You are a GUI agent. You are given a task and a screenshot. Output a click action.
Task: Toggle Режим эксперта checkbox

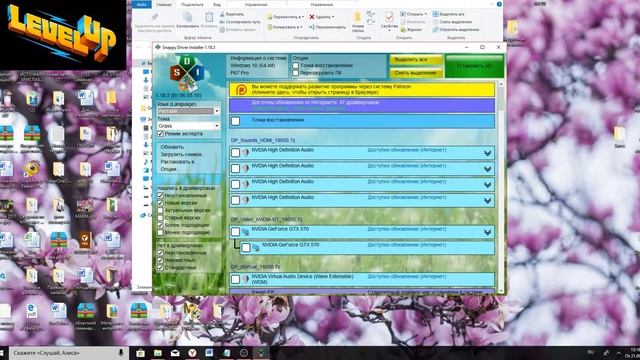tap(160, 134)
